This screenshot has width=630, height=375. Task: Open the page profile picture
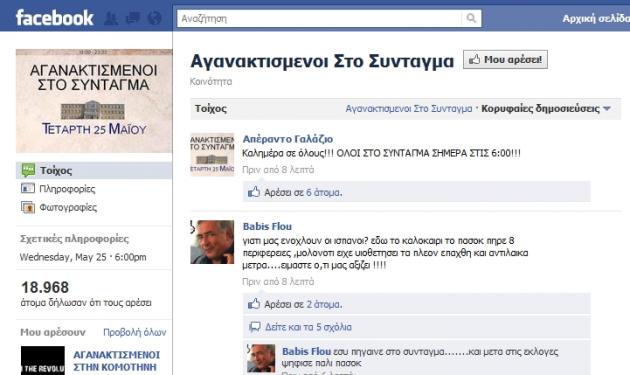(x=94, y=100)
